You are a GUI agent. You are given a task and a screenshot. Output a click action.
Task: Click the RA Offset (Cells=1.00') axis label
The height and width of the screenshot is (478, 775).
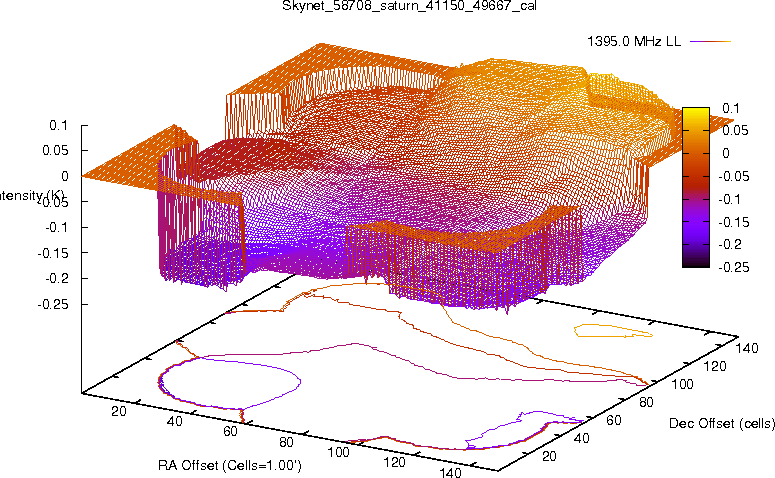tap(230, 465)
